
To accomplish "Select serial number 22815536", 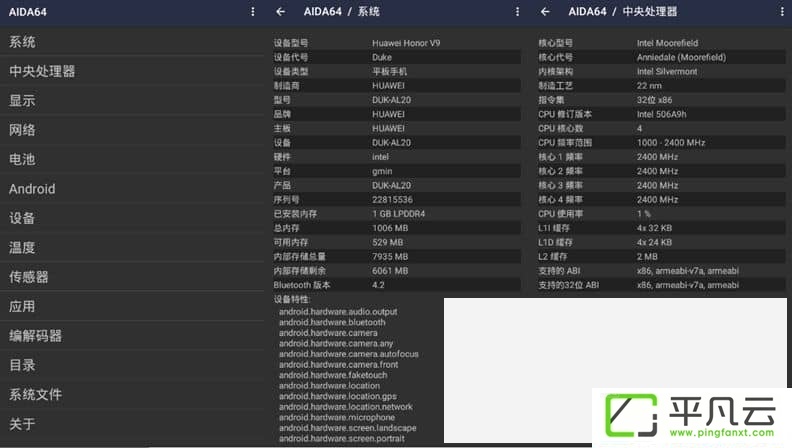I will [x=392, y=200].
